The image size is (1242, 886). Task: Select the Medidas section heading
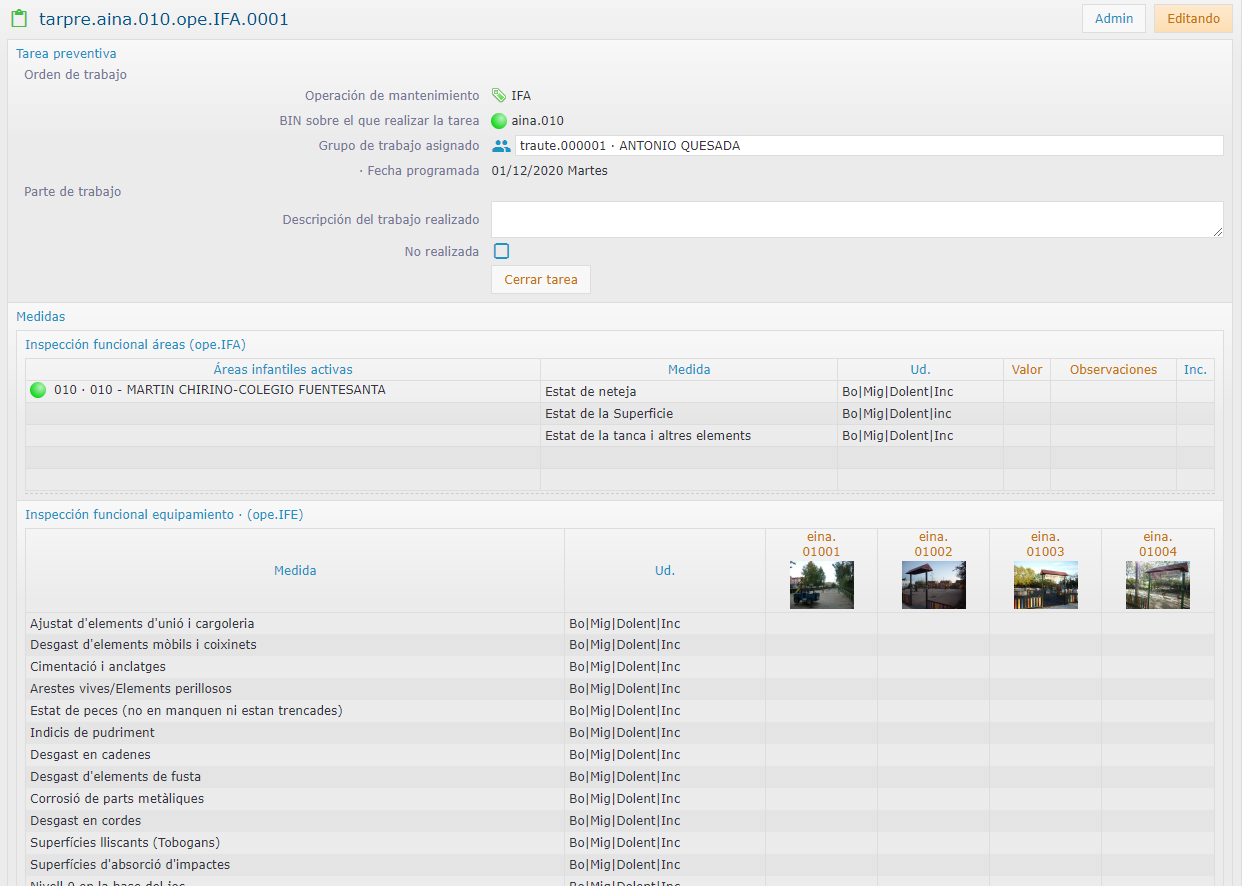(41, 316)
